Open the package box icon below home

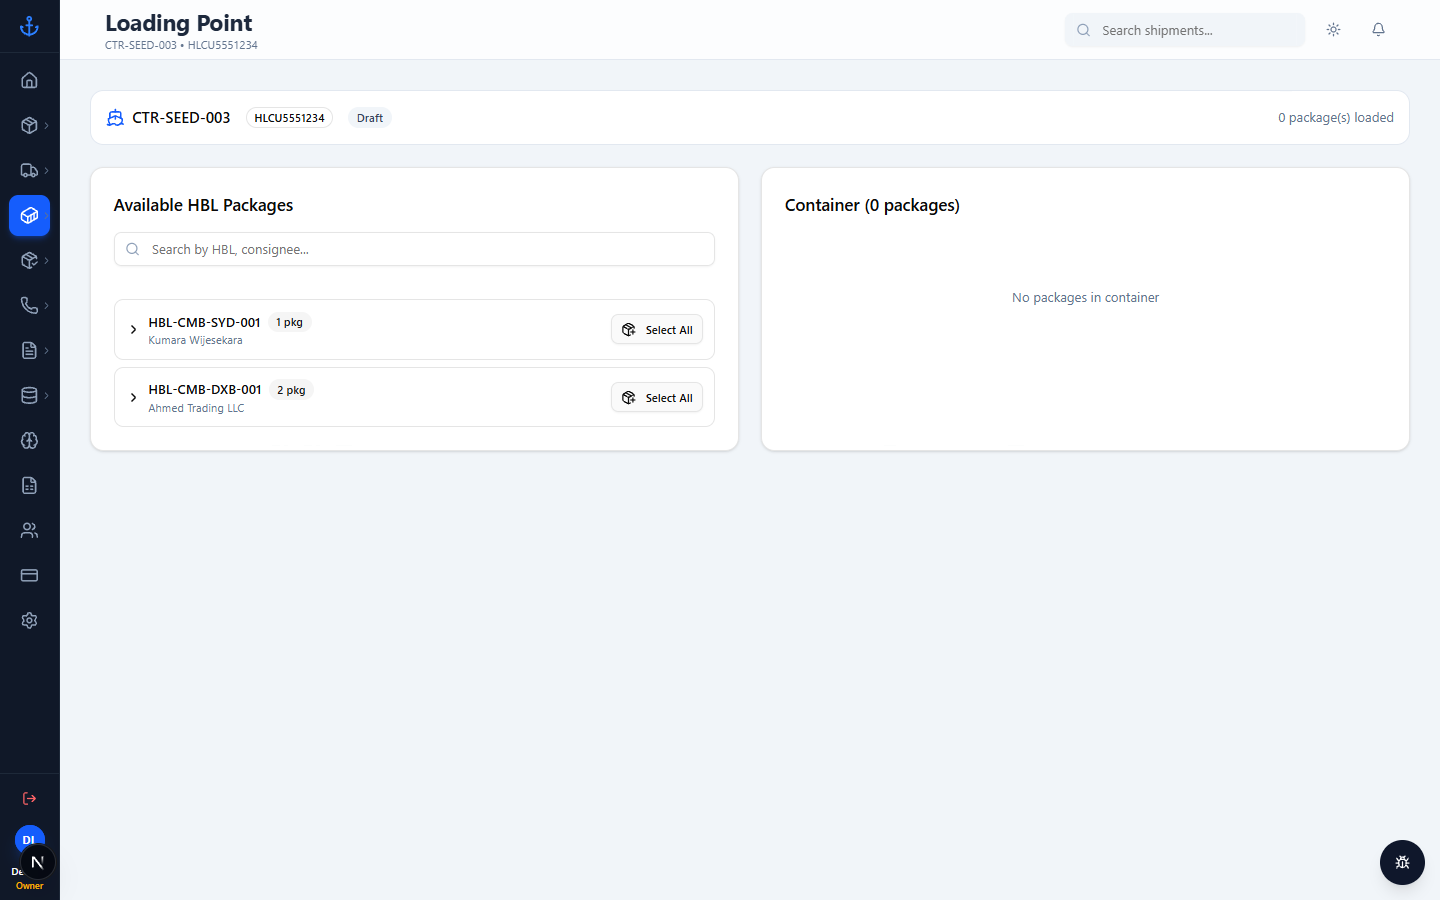(29, 125)
